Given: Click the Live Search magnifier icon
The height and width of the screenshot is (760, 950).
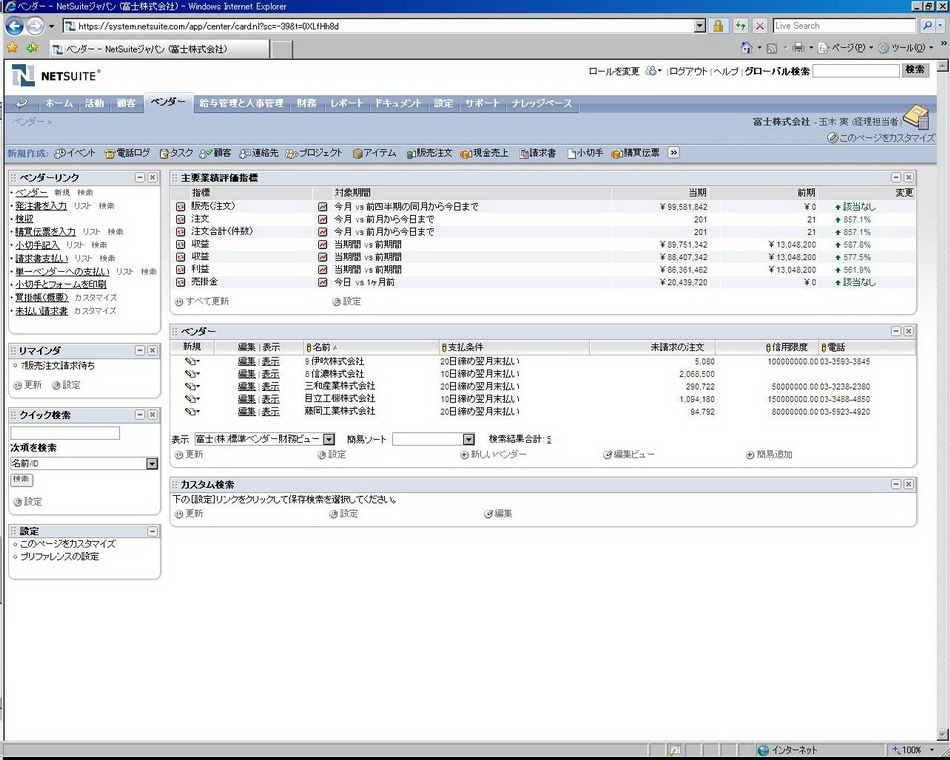Looking at the screenshot, I should [x=927, y=26].
